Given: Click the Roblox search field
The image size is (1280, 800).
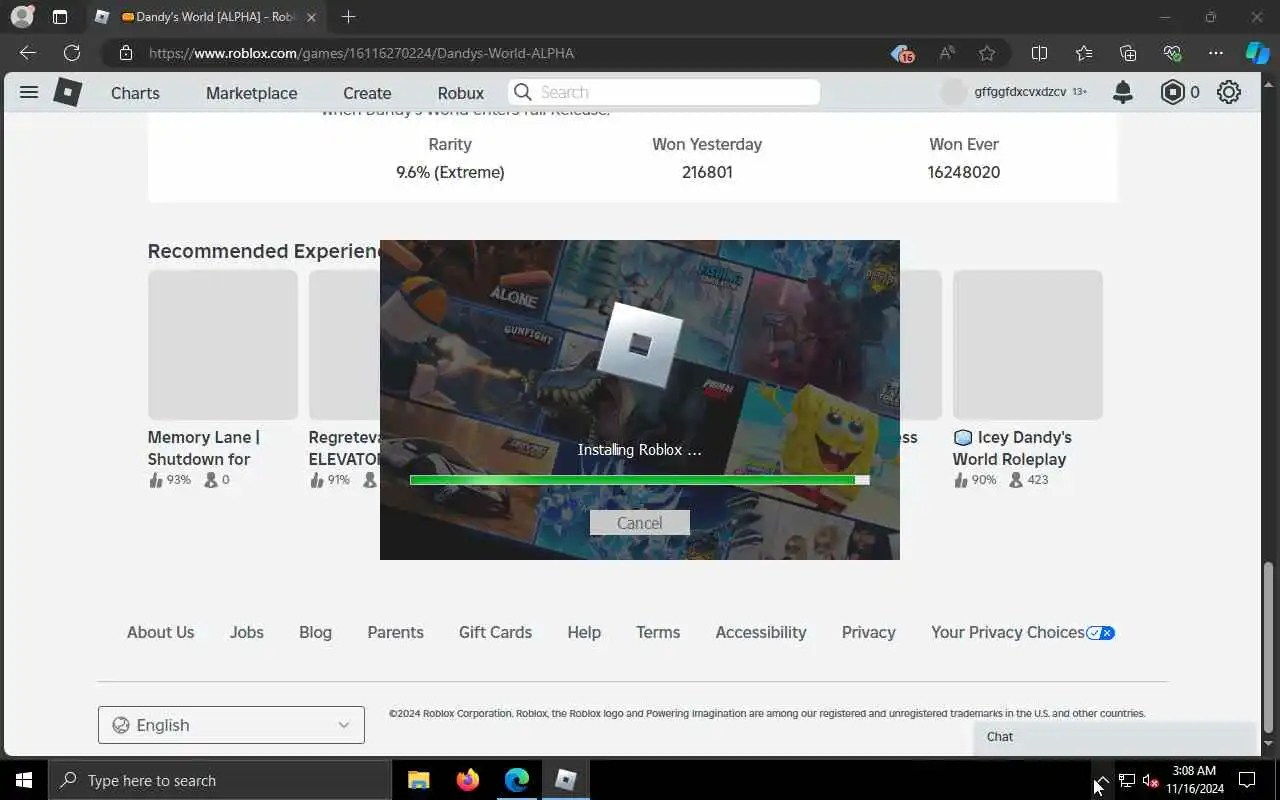Looking at the screenshot, I should [664, 92].
